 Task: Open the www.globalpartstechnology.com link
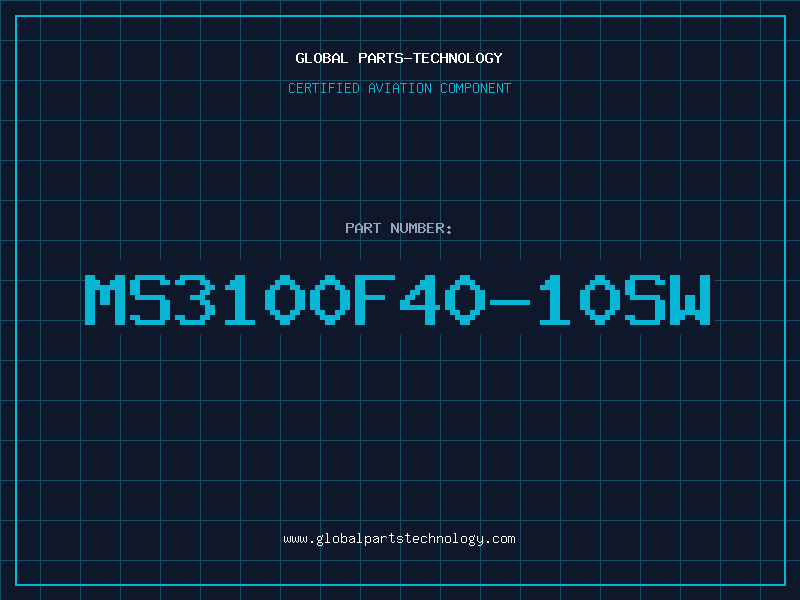click(399, 539)
